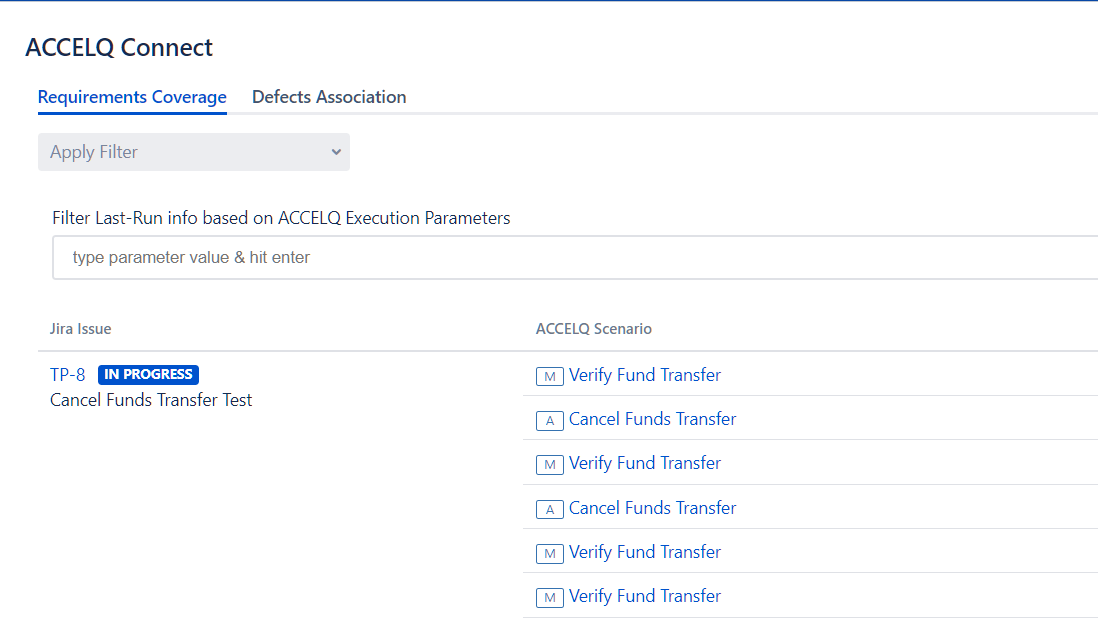Screen dimensions: 1098x625
Task: Open the third Verify Fund Transfer scenario link
Action: (x=645, y=552)
